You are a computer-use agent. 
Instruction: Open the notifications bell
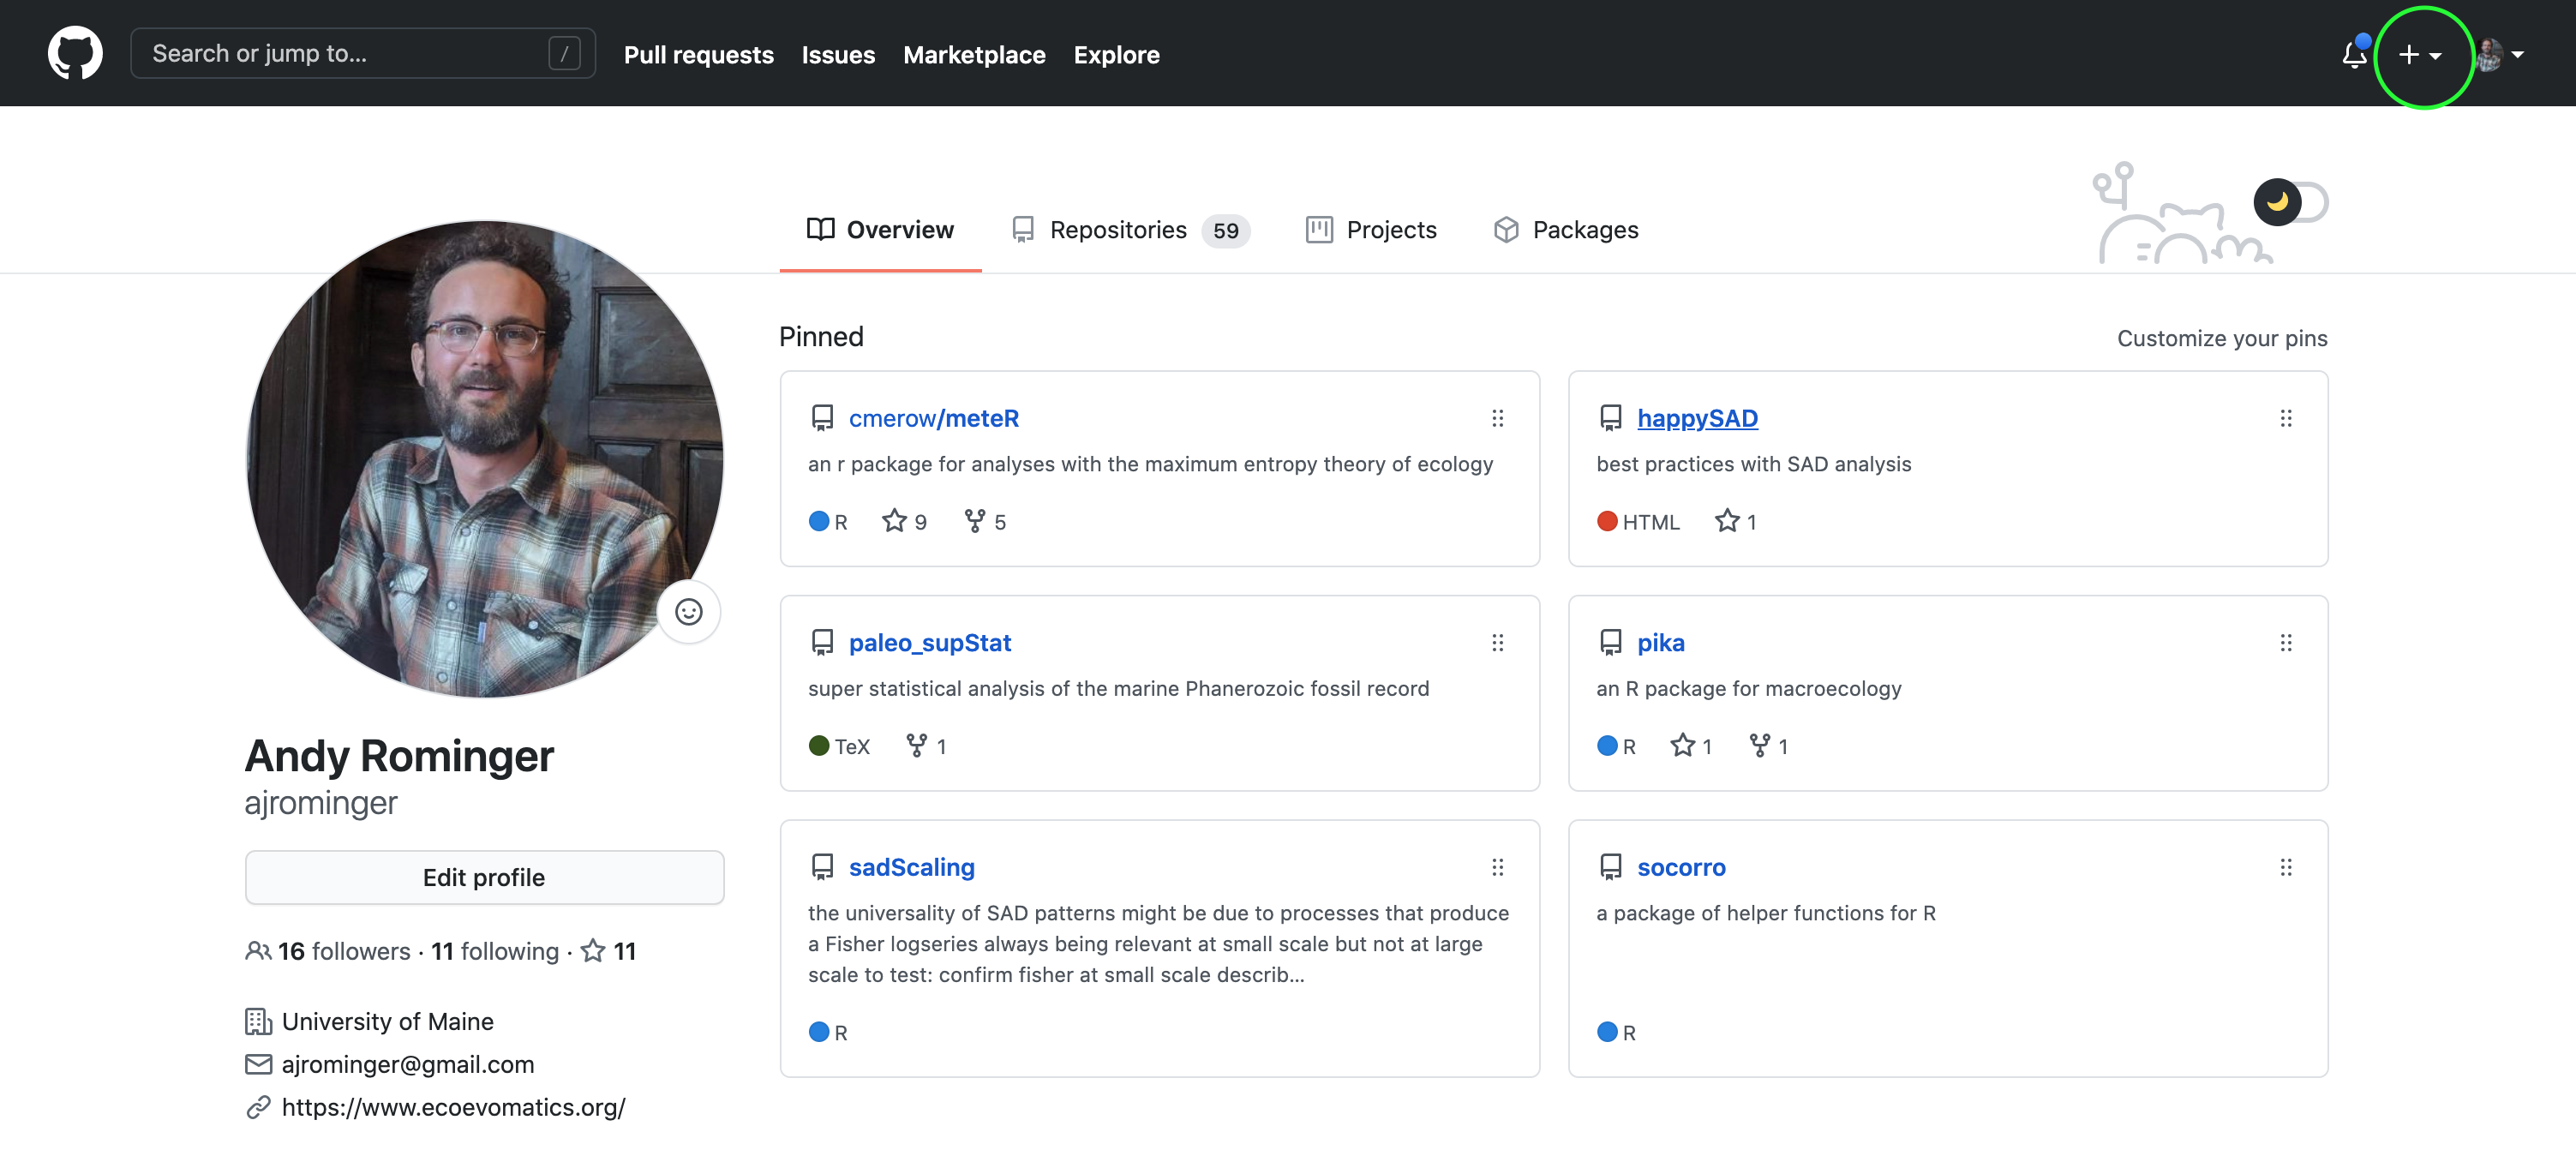(2354, 54)
